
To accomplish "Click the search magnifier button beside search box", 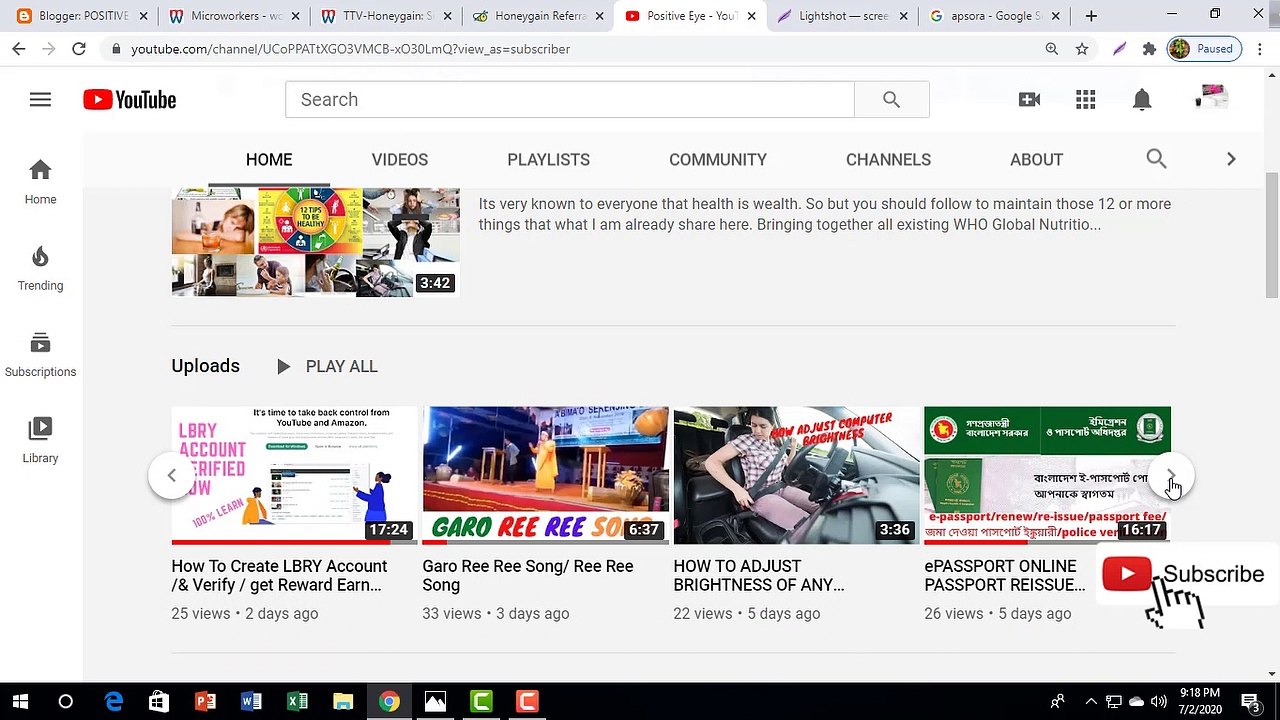I will pos(891,100).
